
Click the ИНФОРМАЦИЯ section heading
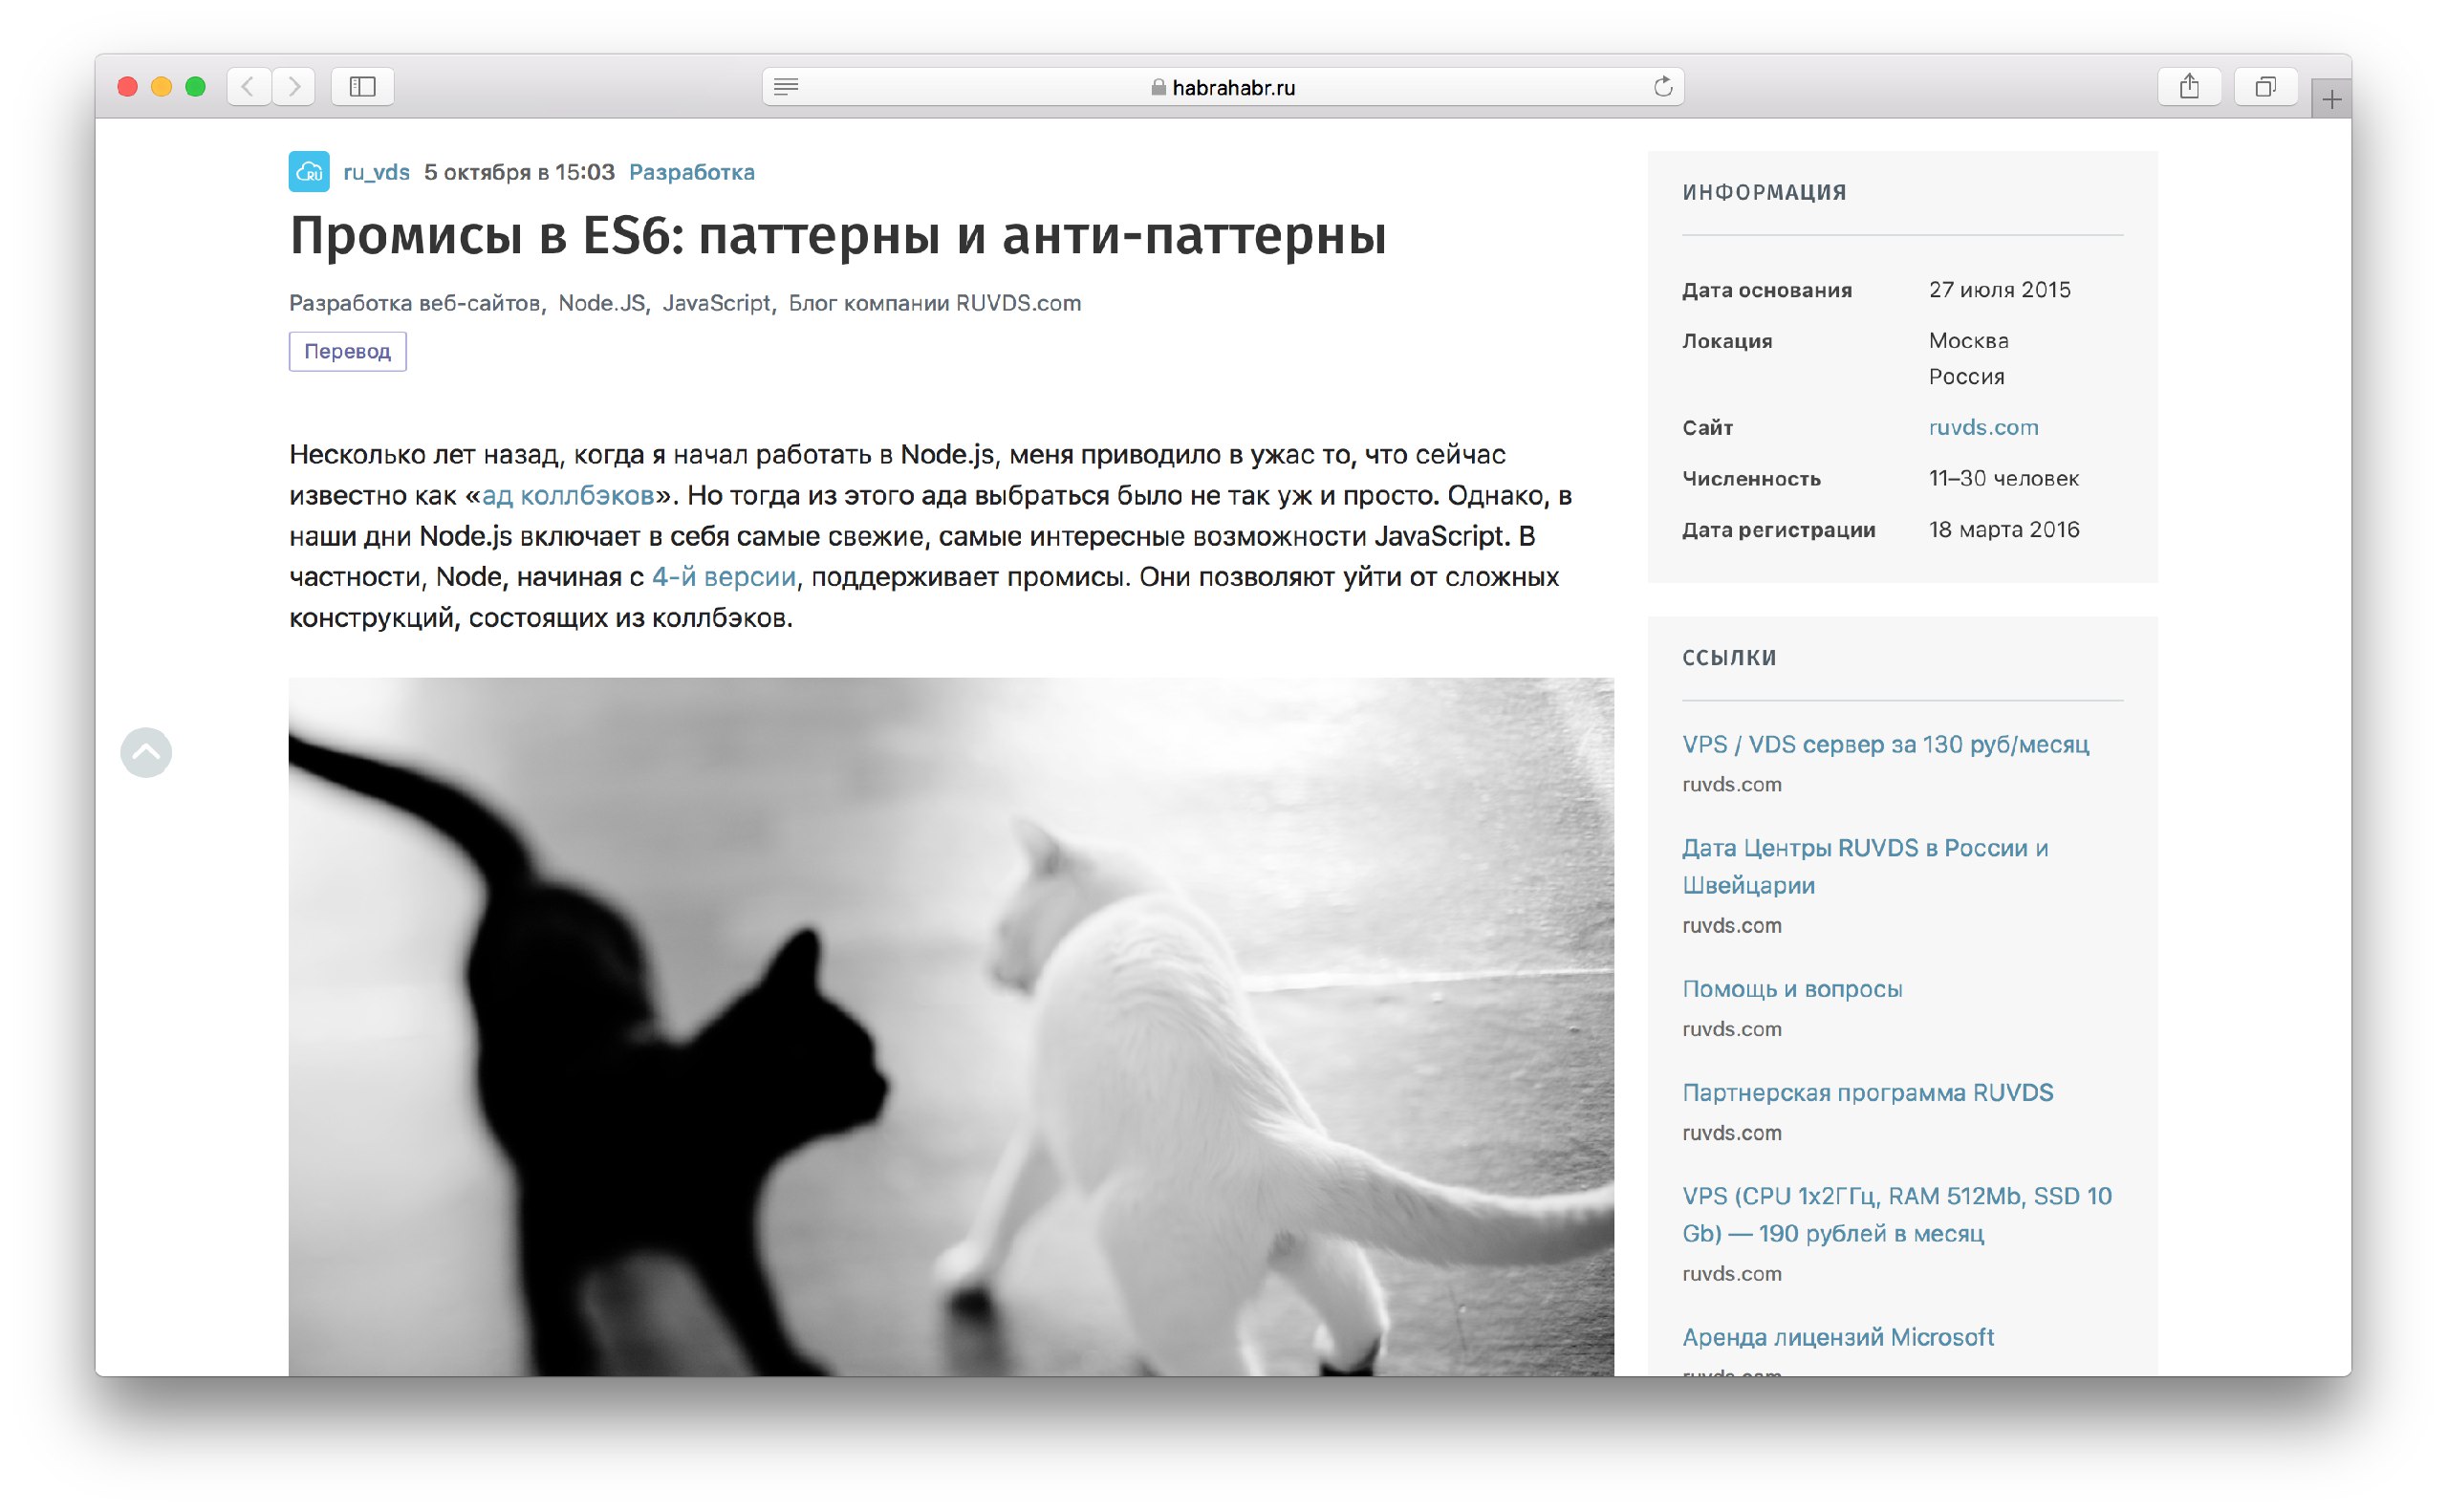[x=1764, y=193]
